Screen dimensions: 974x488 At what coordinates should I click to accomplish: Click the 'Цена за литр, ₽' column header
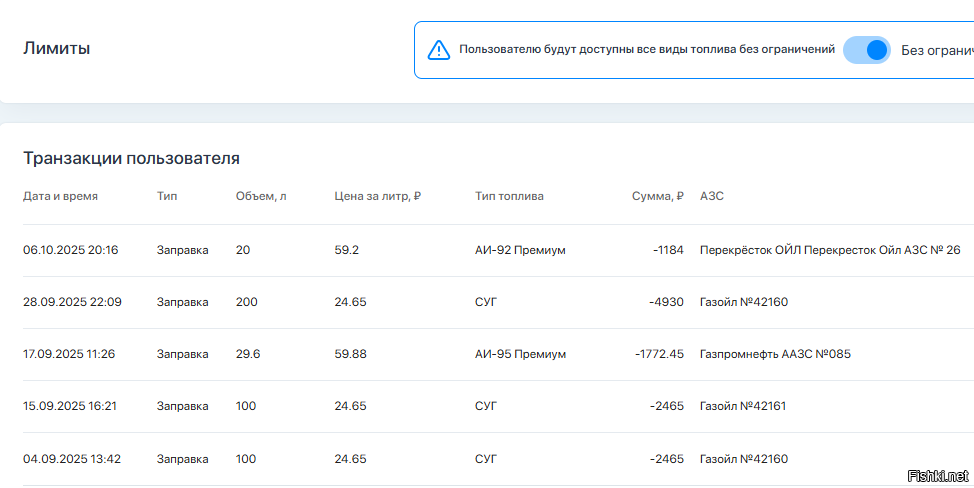click(377, 196)
